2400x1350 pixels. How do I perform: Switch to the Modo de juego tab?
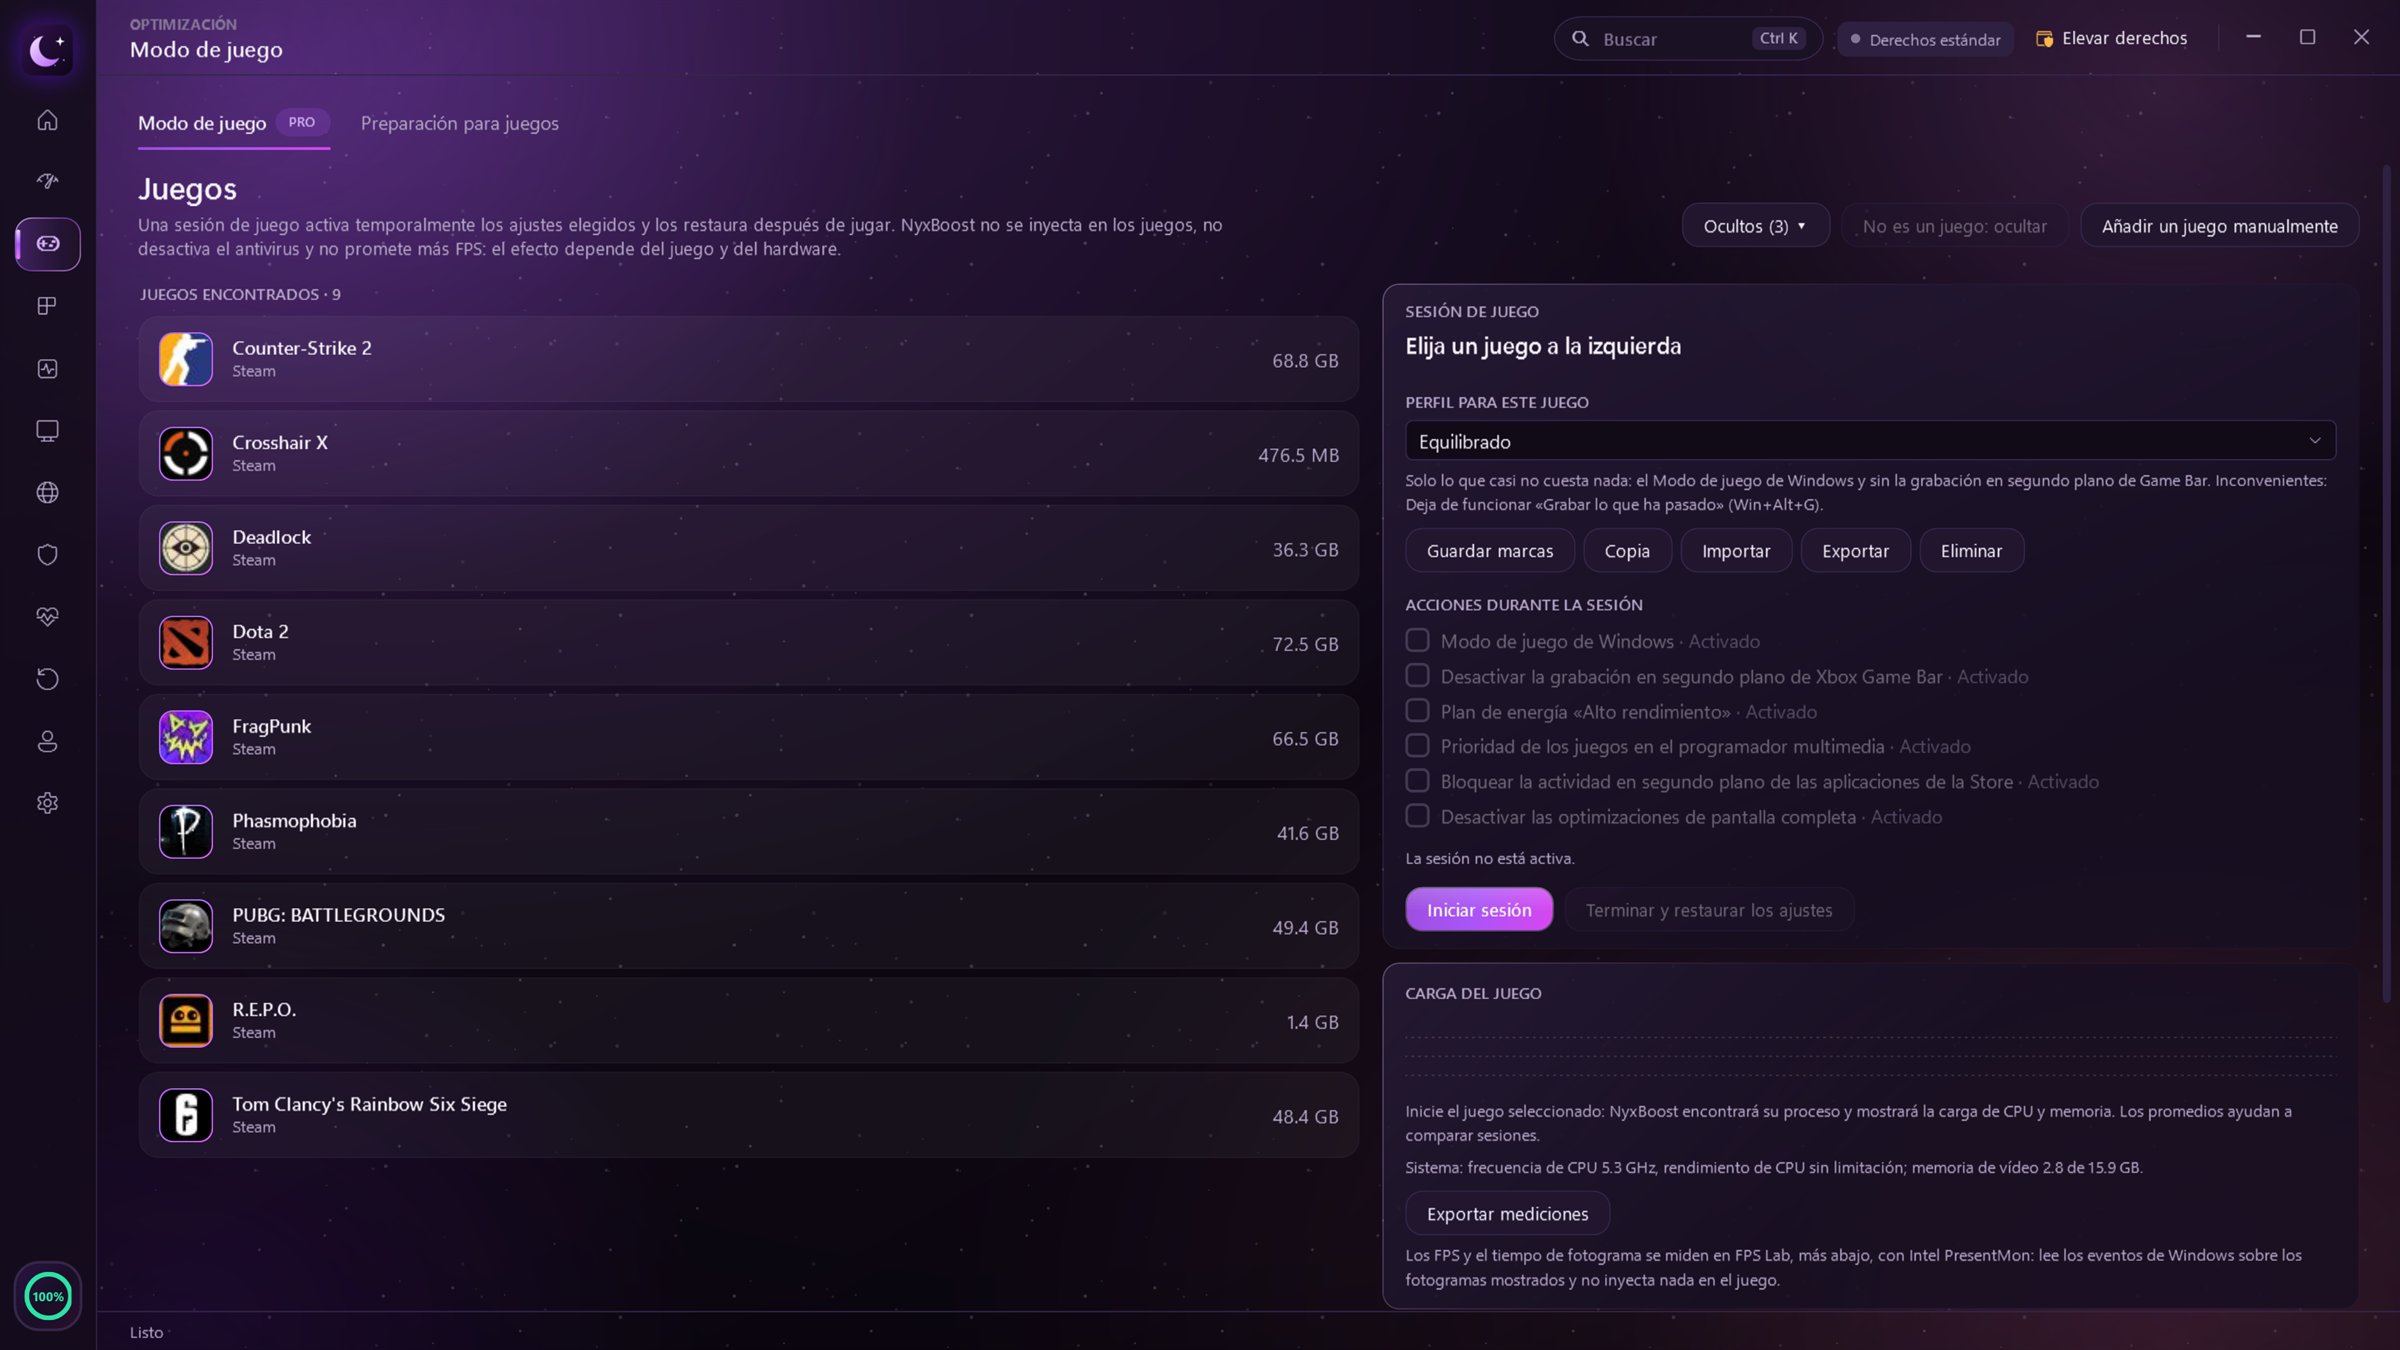(x=233, y=123)
